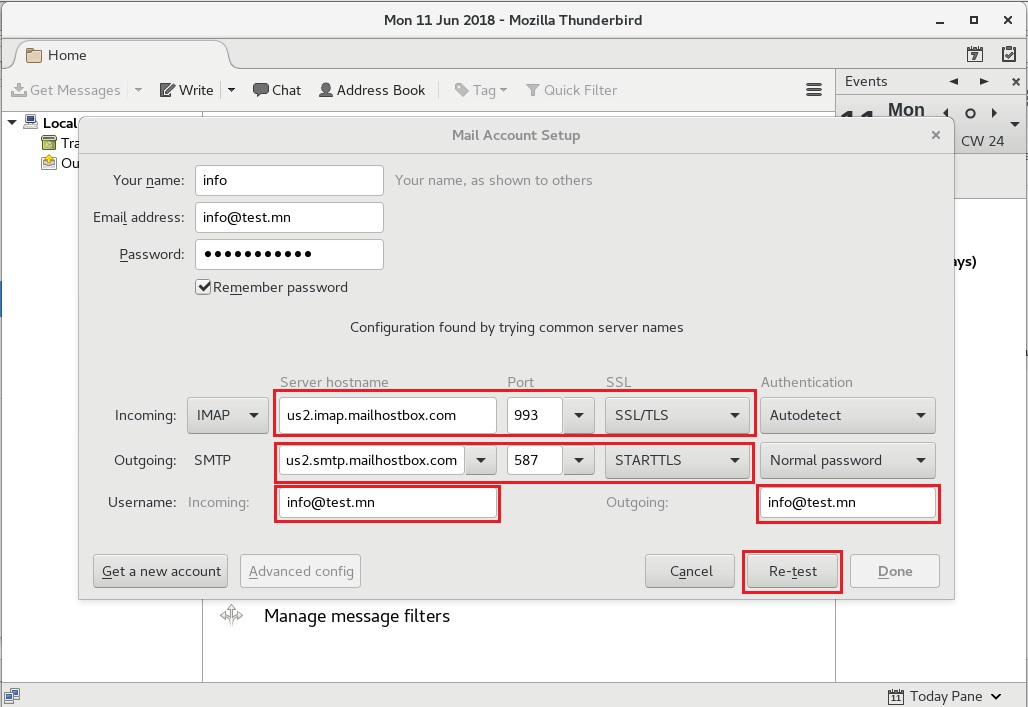The height and width of the screenshot is (707, 1028).
Task: Click the online status icon in status bar
Action: [x=12, y=695]
